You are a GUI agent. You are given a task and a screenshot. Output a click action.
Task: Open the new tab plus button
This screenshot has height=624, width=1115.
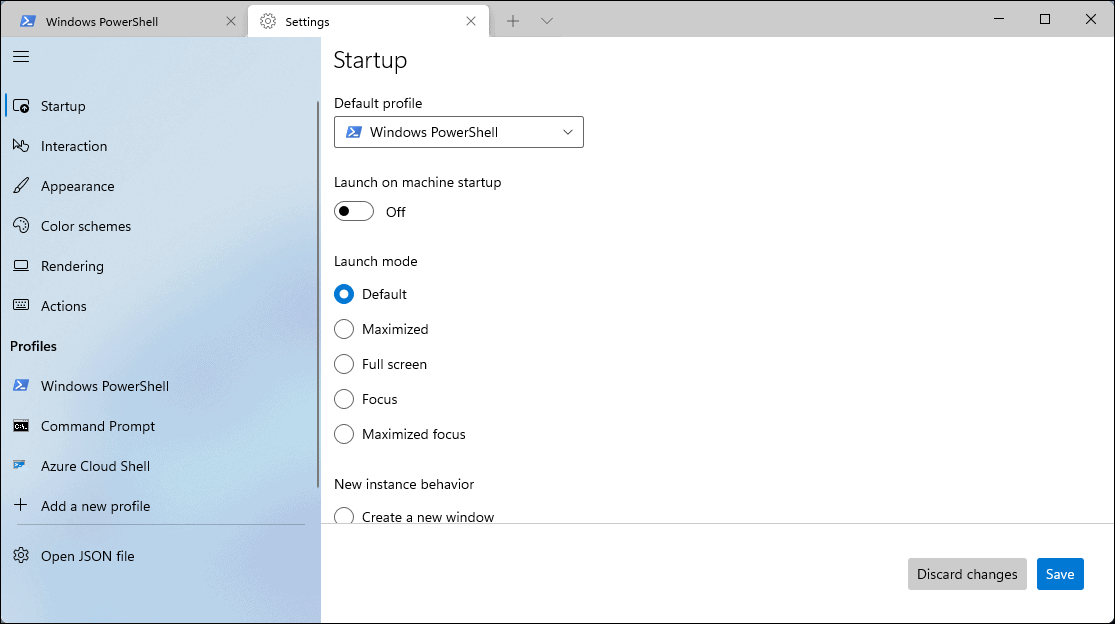pos(513,20)
